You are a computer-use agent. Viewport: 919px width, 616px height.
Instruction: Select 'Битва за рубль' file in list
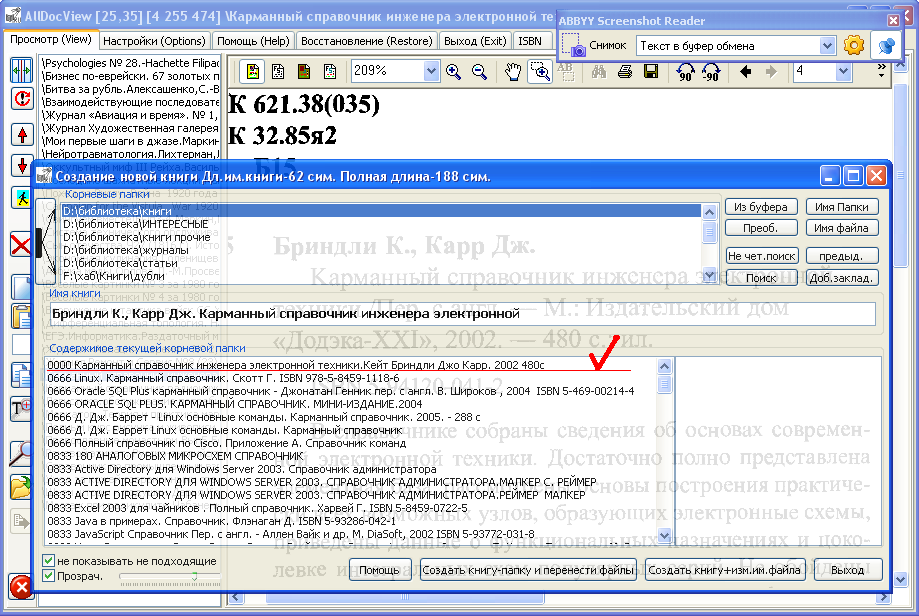(130, 89)
